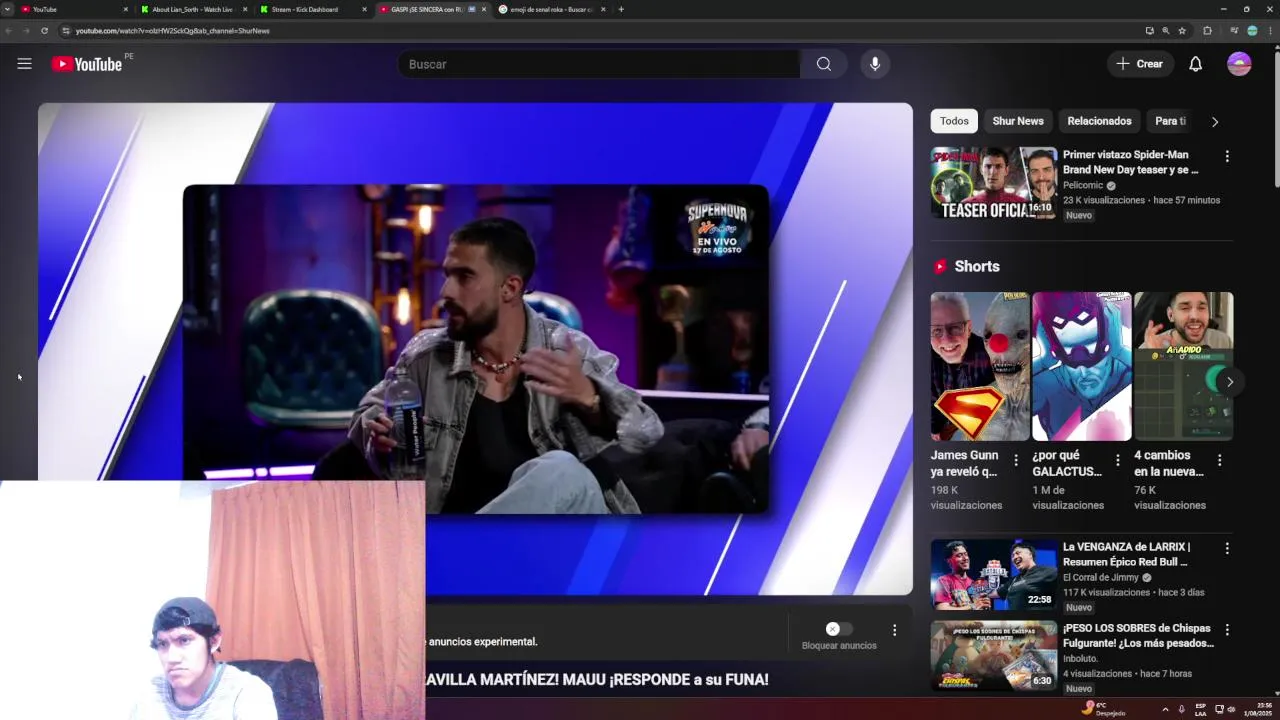Start voice search with the microphone icon
Image resolution: width=1280 pixels, height=720 pixels.
(875, 64)
